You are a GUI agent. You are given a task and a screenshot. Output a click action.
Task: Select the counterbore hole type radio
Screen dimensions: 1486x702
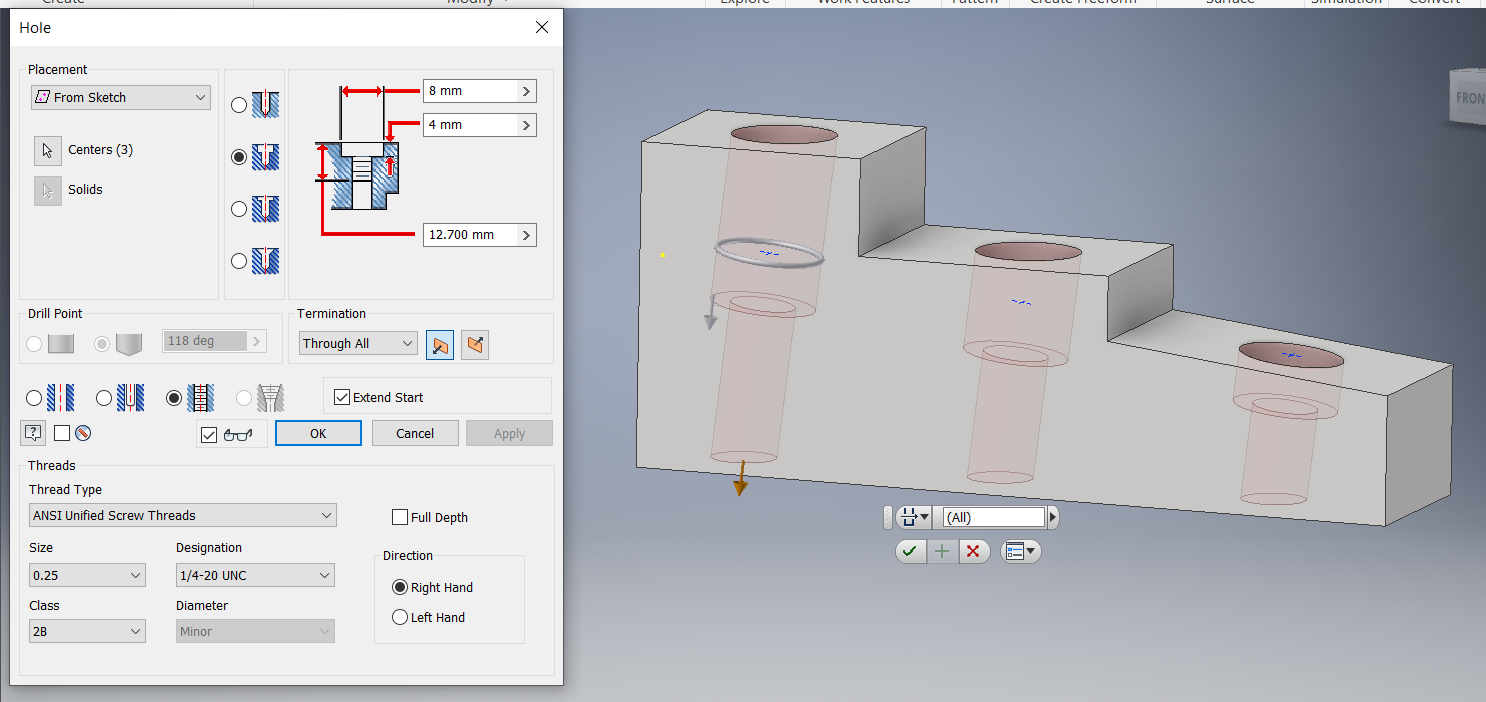click(x=239, y=157)
